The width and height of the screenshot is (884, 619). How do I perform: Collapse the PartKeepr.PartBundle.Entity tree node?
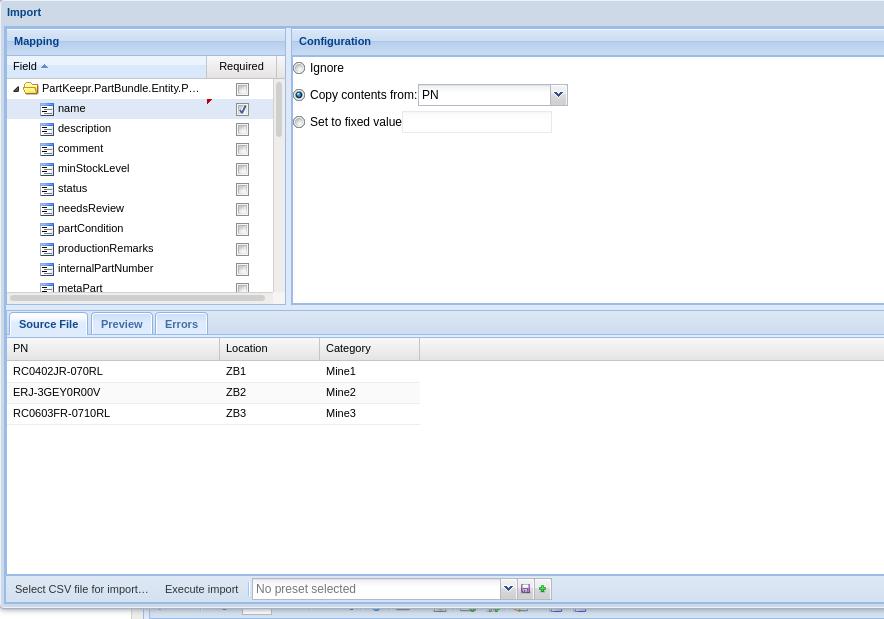(x=15, y=88)
